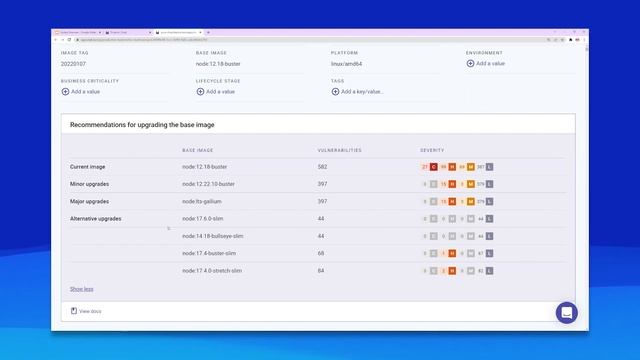640x360 pixels.
Task: Click the Major upgrades row label
Action: [89, 202]
